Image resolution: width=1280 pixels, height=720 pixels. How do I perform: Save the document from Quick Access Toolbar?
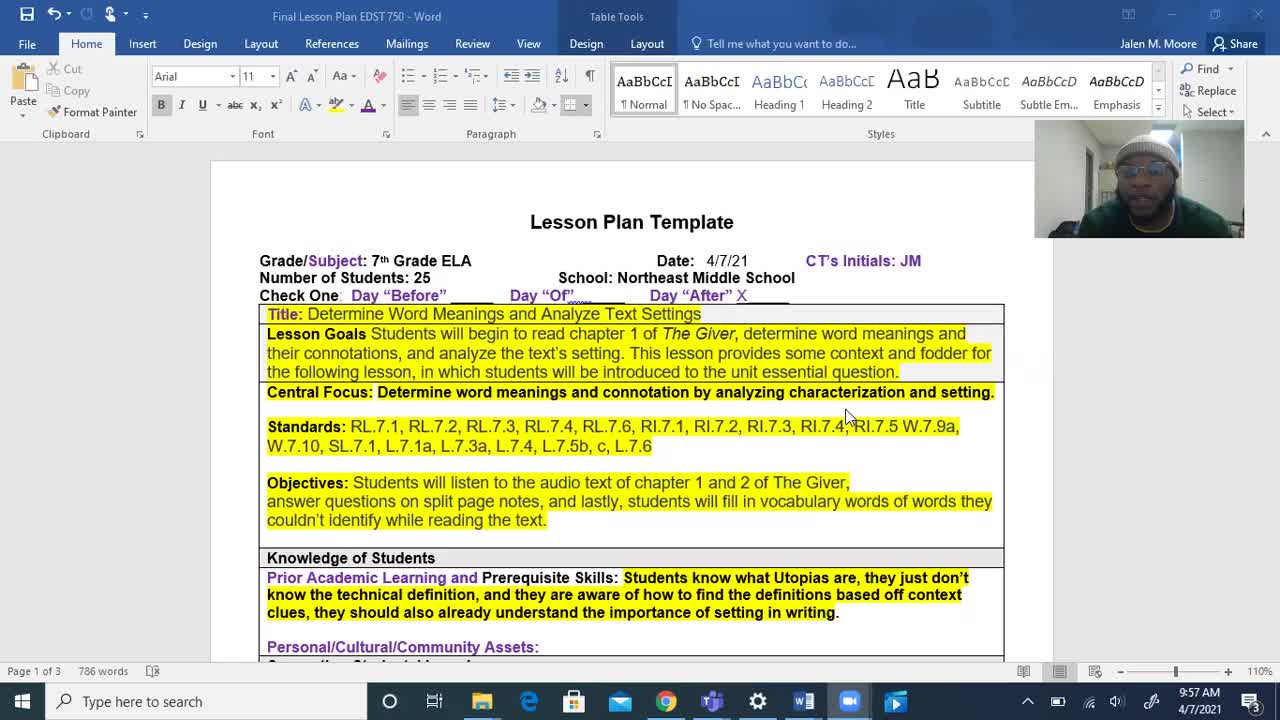coord(27,14)
